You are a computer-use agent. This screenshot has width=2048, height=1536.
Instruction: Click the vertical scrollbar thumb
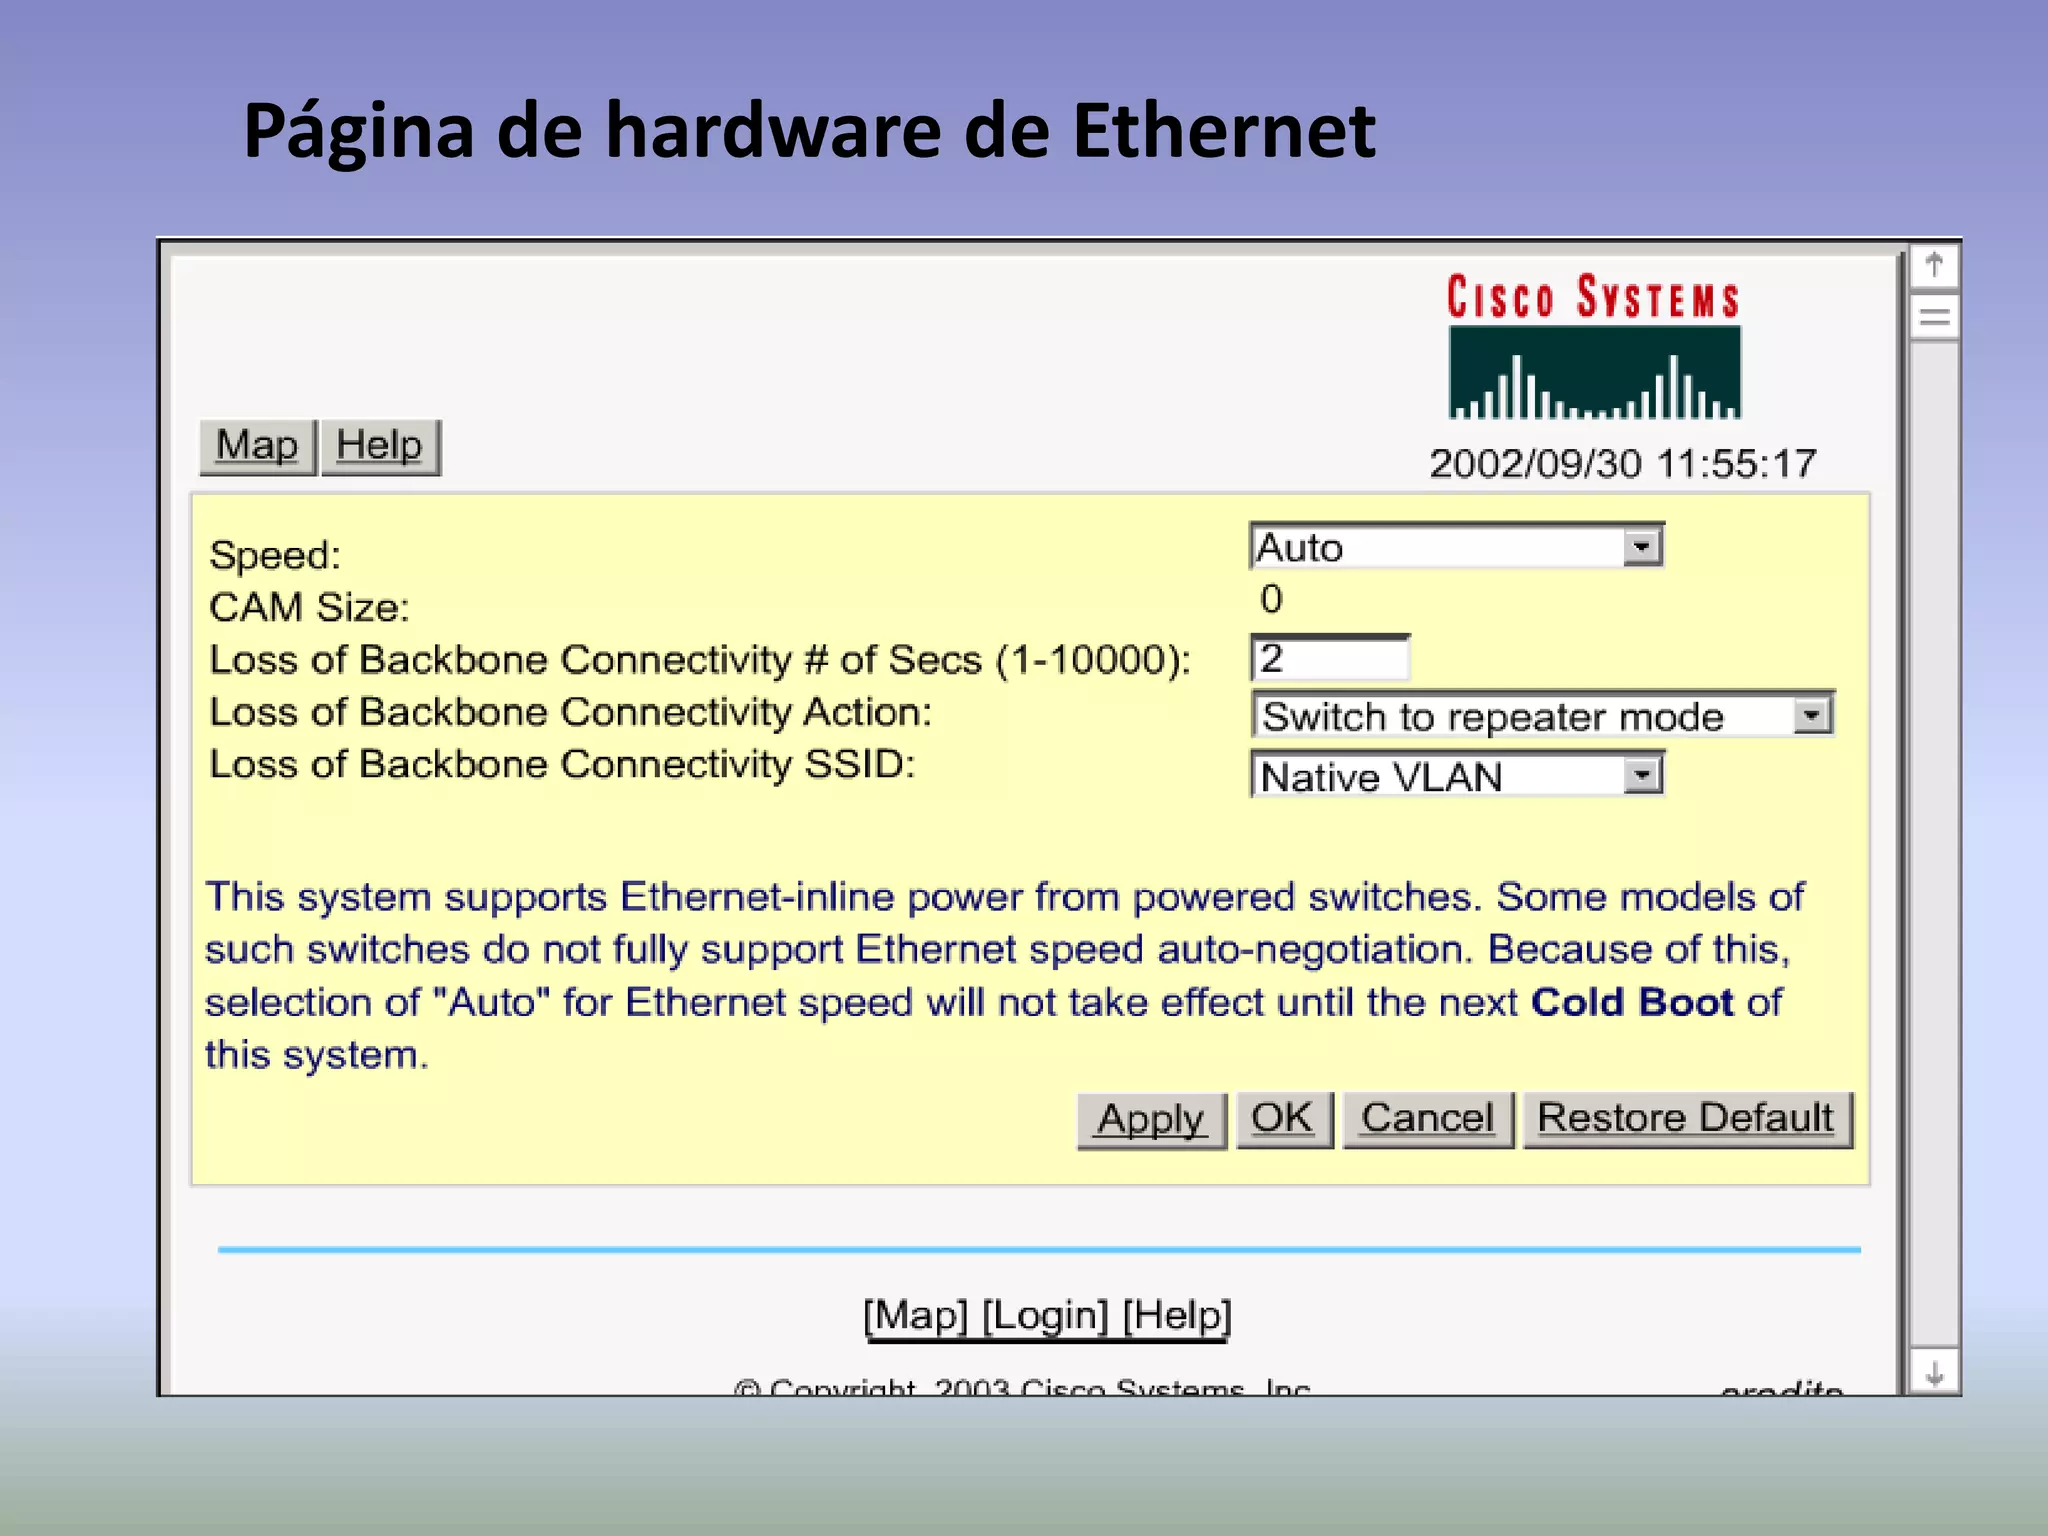(1934, 318)
